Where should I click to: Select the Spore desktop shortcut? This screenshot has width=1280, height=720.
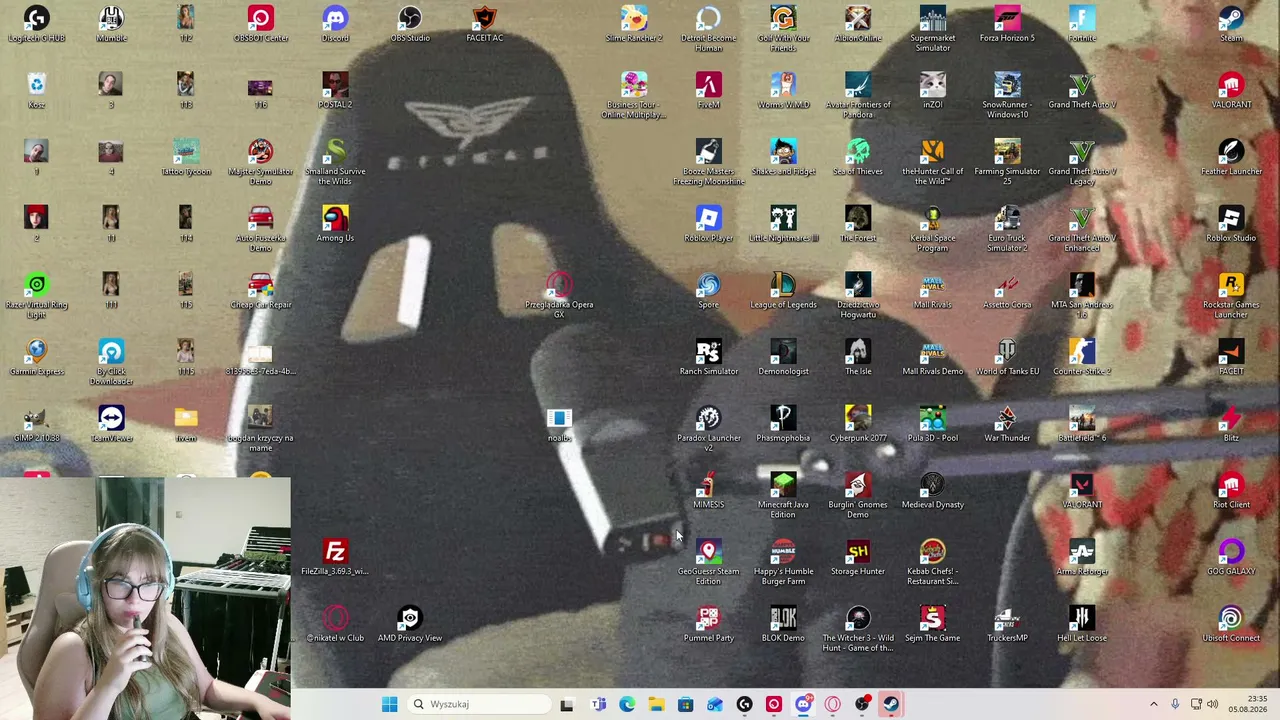coord(708,292)
